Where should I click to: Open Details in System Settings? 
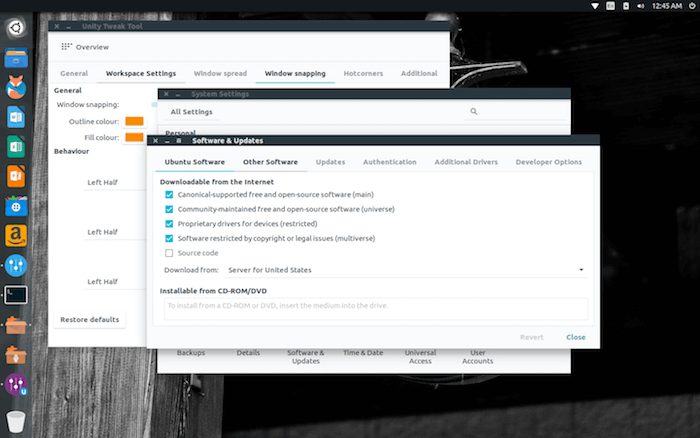(x=248, y=353)
